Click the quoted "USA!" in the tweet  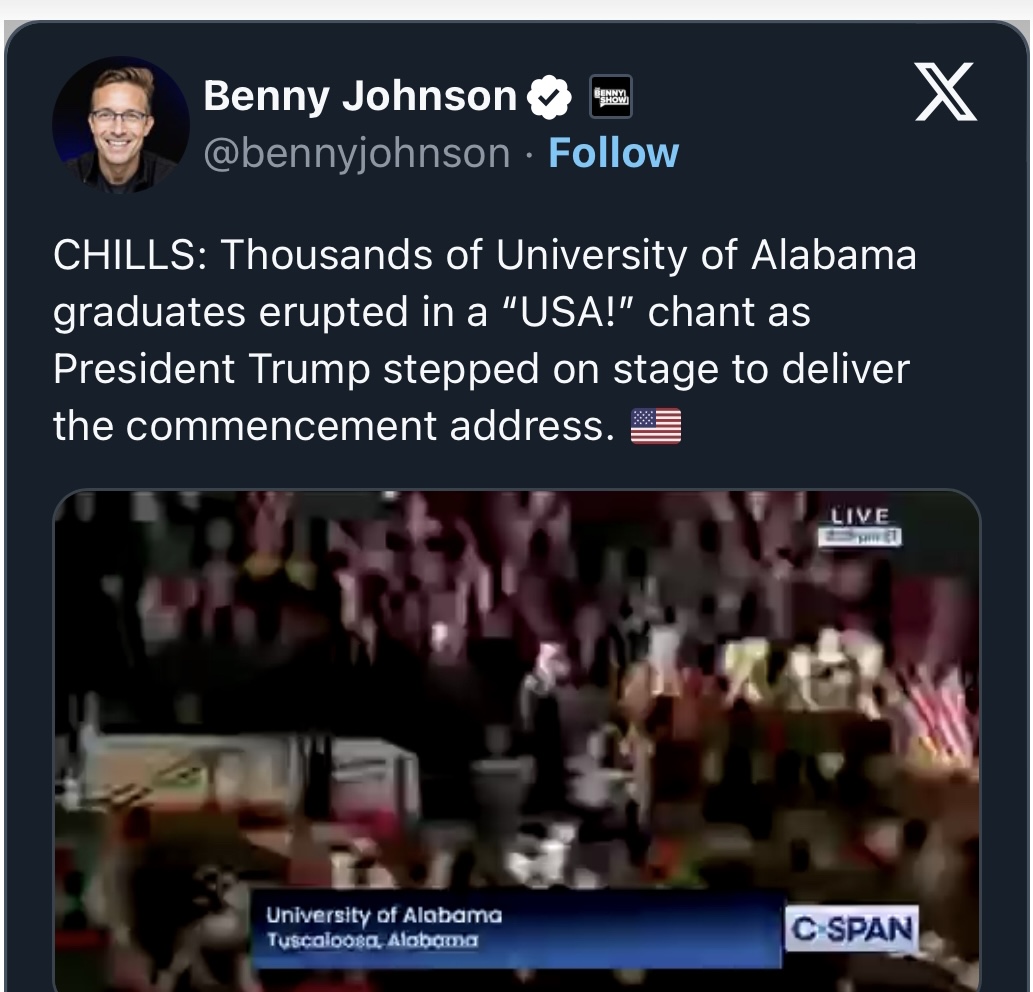[x=567, y=312]
